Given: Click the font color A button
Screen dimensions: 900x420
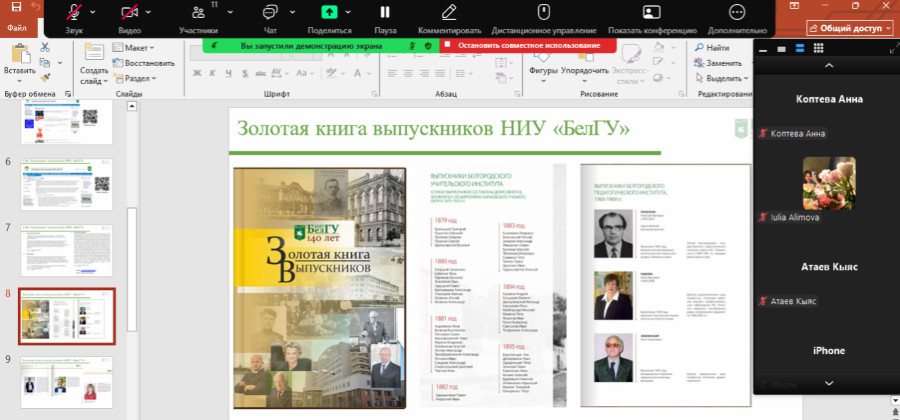Looking at the screenshot, I should [357, 73].
